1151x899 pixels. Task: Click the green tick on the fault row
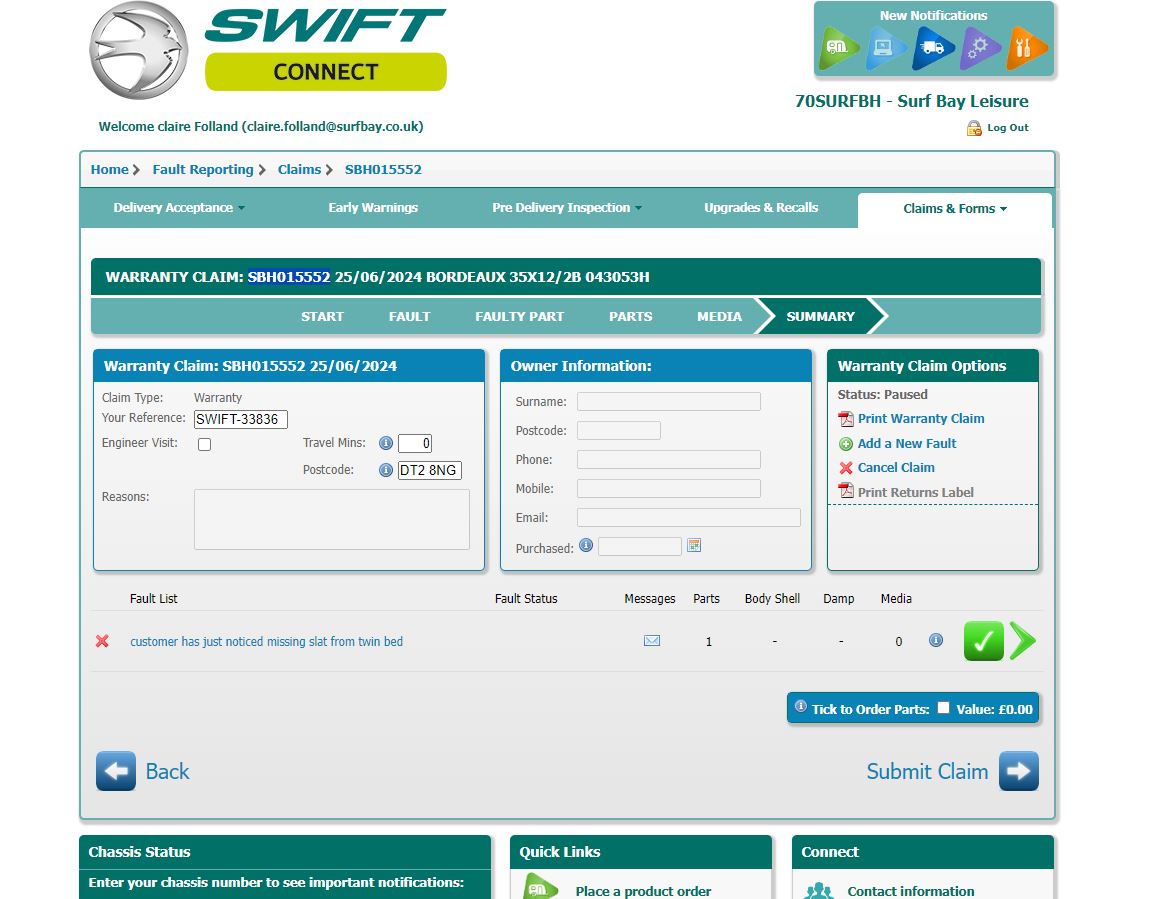[x=984, y=641]
